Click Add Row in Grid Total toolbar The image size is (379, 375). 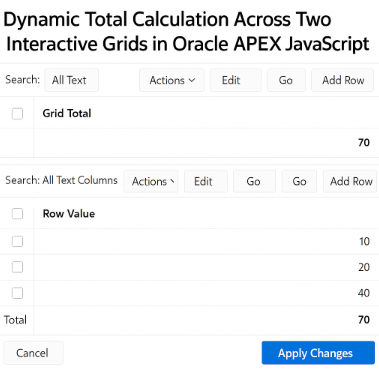[342, 80]
